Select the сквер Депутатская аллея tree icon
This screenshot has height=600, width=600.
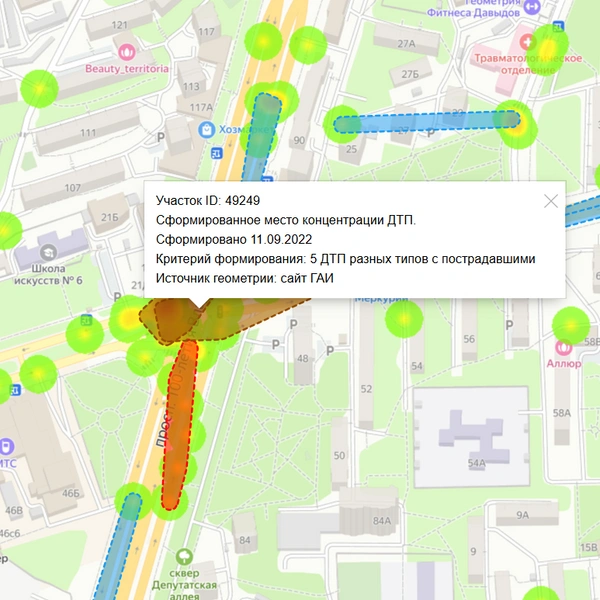(x=184, y=557)
